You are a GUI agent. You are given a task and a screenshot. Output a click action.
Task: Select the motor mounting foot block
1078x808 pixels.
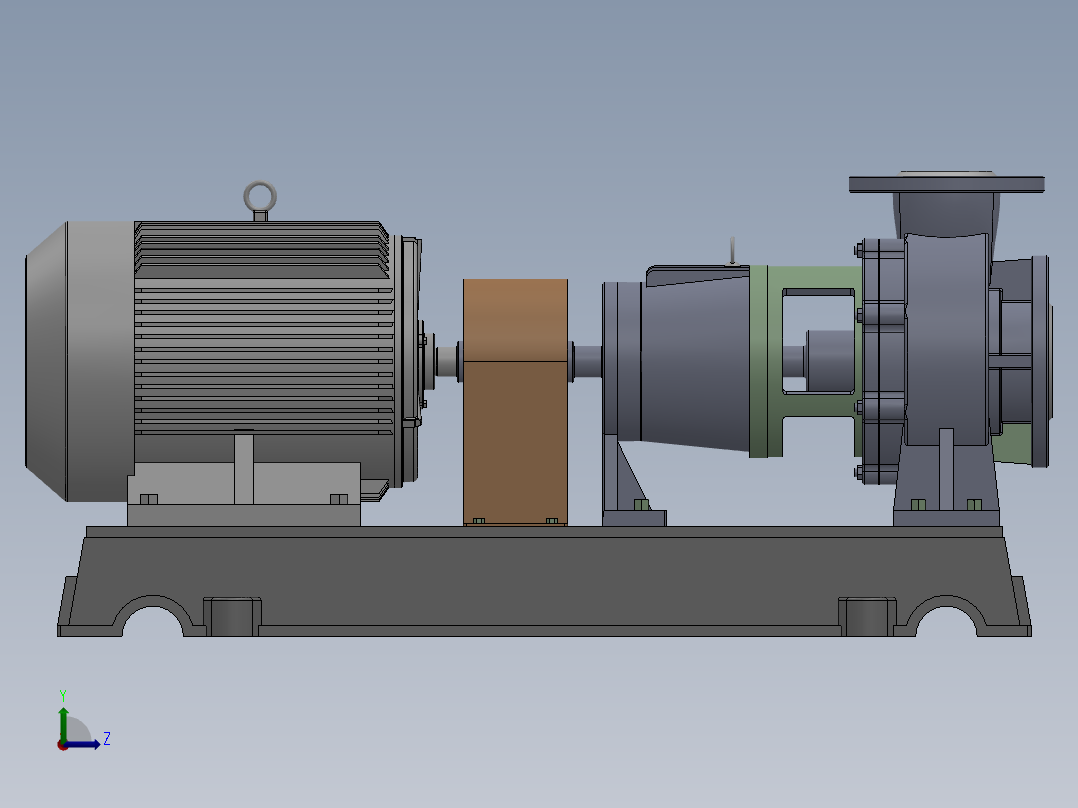tap(244, 494)
